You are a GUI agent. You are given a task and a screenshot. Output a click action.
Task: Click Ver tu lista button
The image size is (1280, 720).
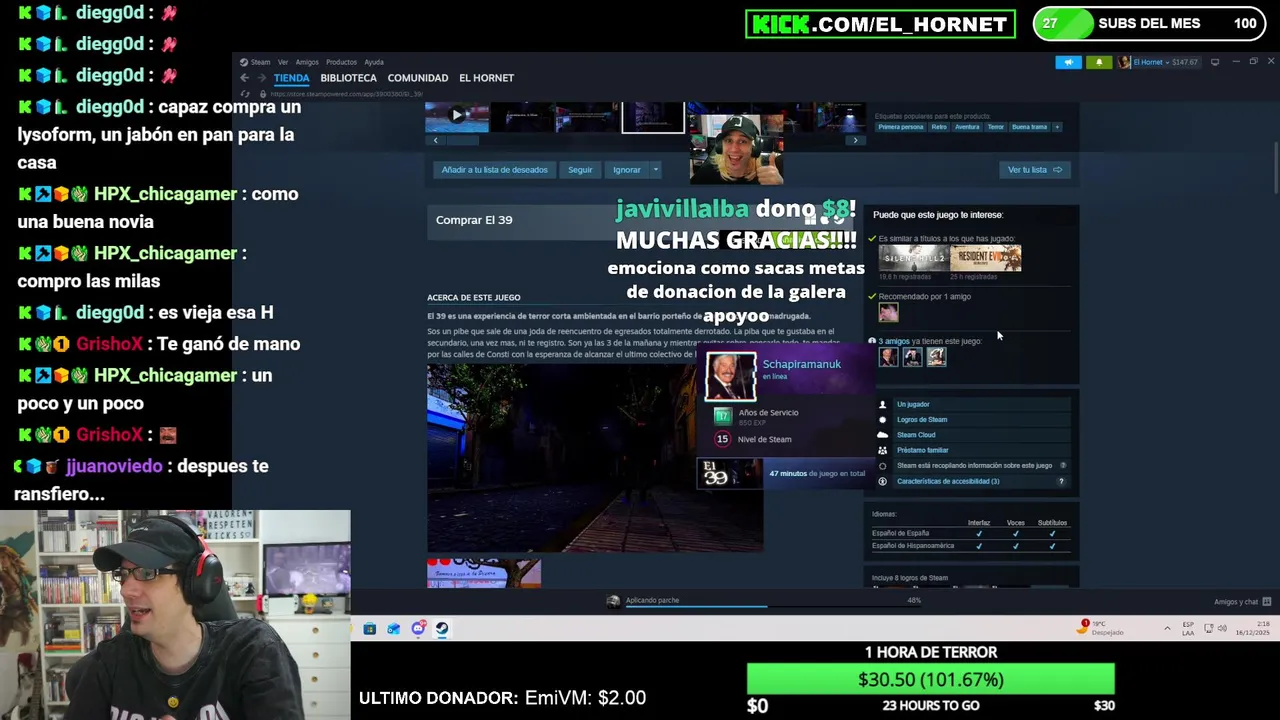(x=1035, y=170)
